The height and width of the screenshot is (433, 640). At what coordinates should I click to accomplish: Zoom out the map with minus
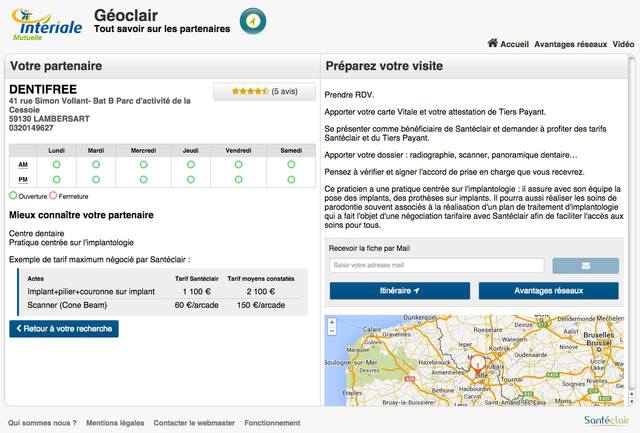pyautogui.click(x=332, y=331)
